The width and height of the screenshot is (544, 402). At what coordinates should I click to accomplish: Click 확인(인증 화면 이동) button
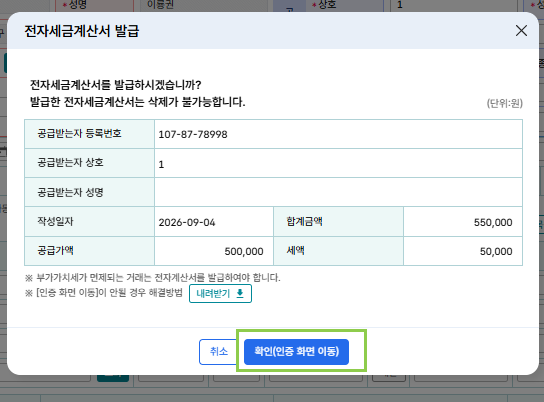tap(296, 351)
